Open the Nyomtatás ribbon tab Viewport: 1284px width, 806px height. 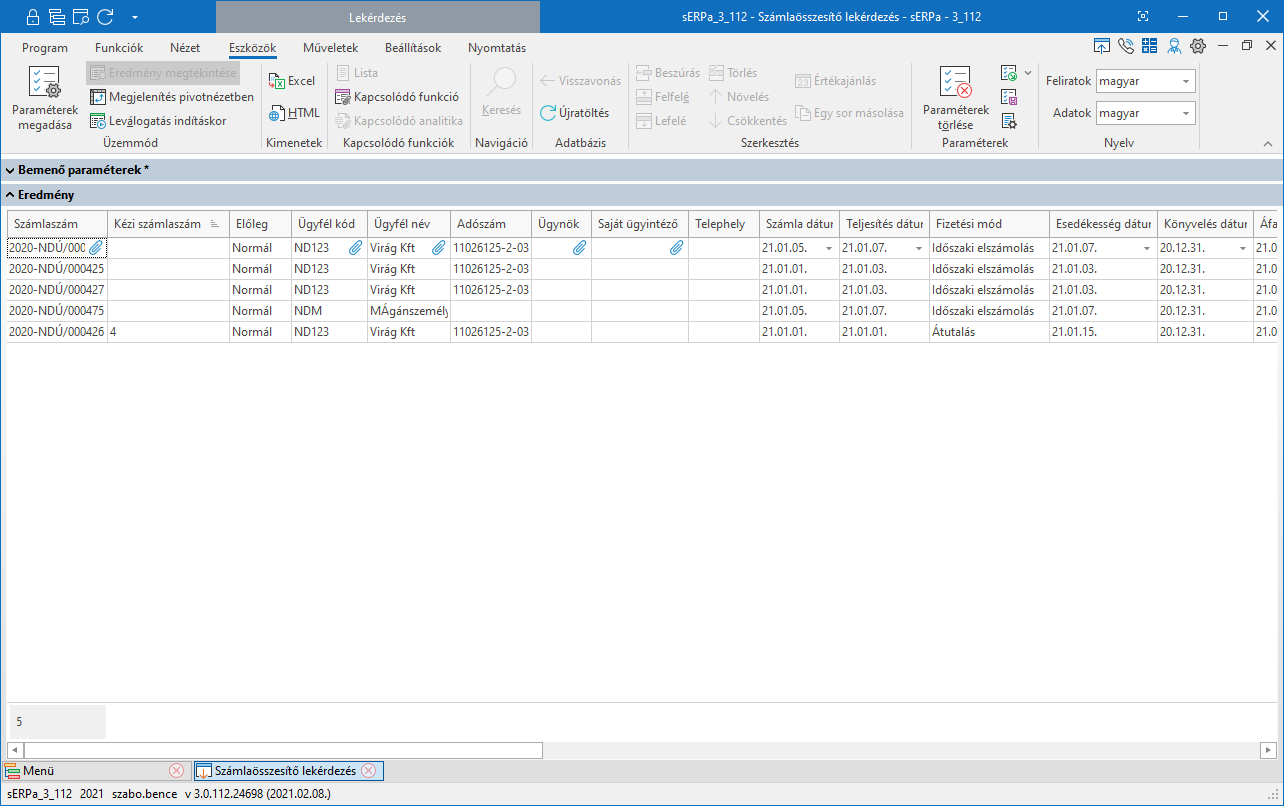[496, 48]
